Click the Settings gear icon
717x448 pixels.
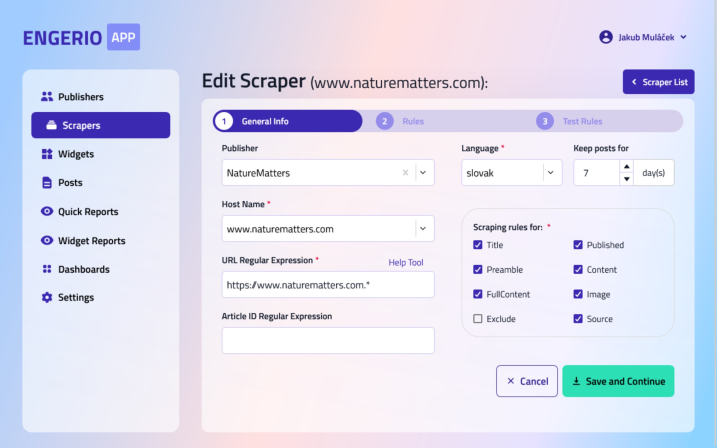(x=47, y=297)
